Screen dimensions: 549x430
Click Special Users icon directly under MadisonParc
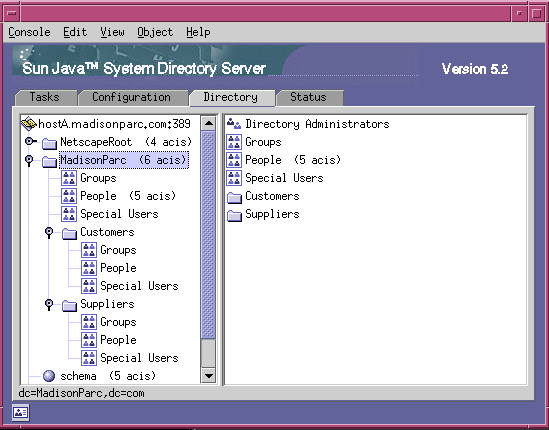69,214
